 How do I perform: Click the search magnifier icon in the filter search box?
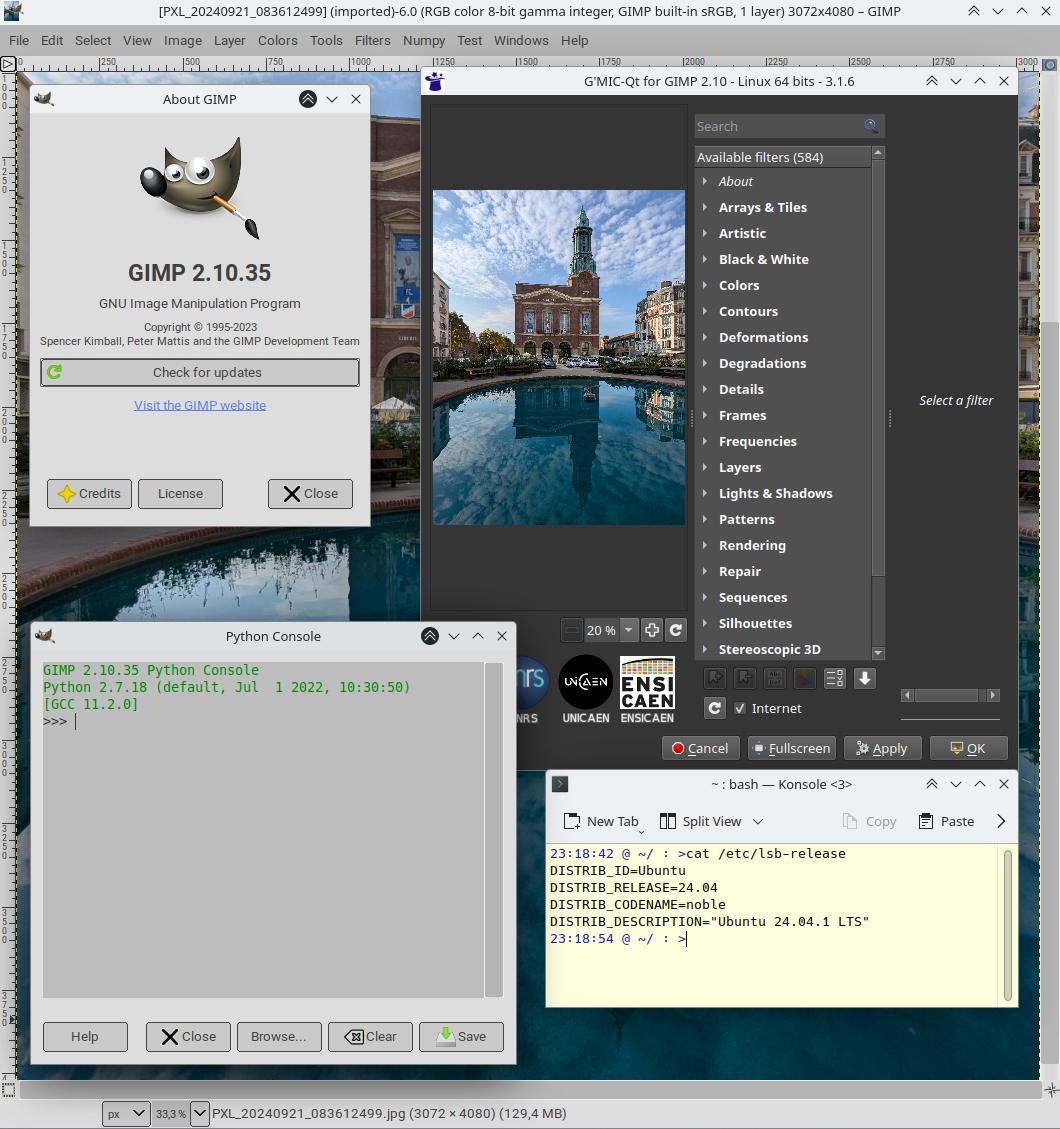[871, 126]
